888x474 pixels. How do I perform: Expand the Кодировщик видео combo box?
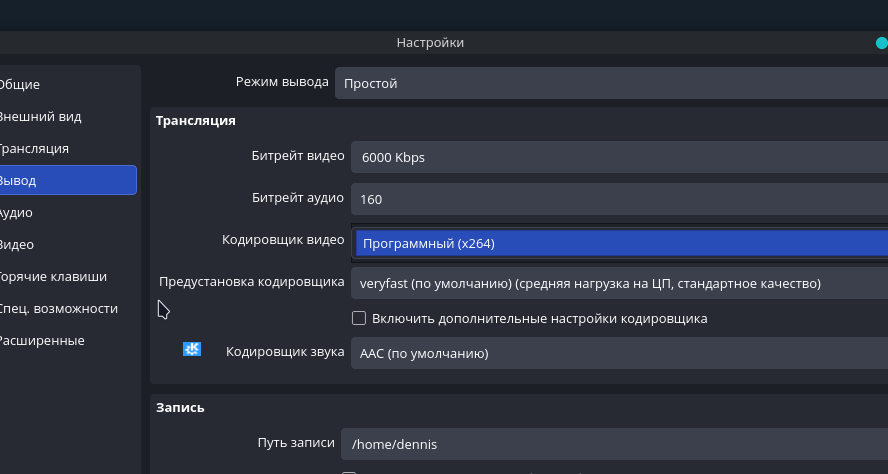[620, 243]
